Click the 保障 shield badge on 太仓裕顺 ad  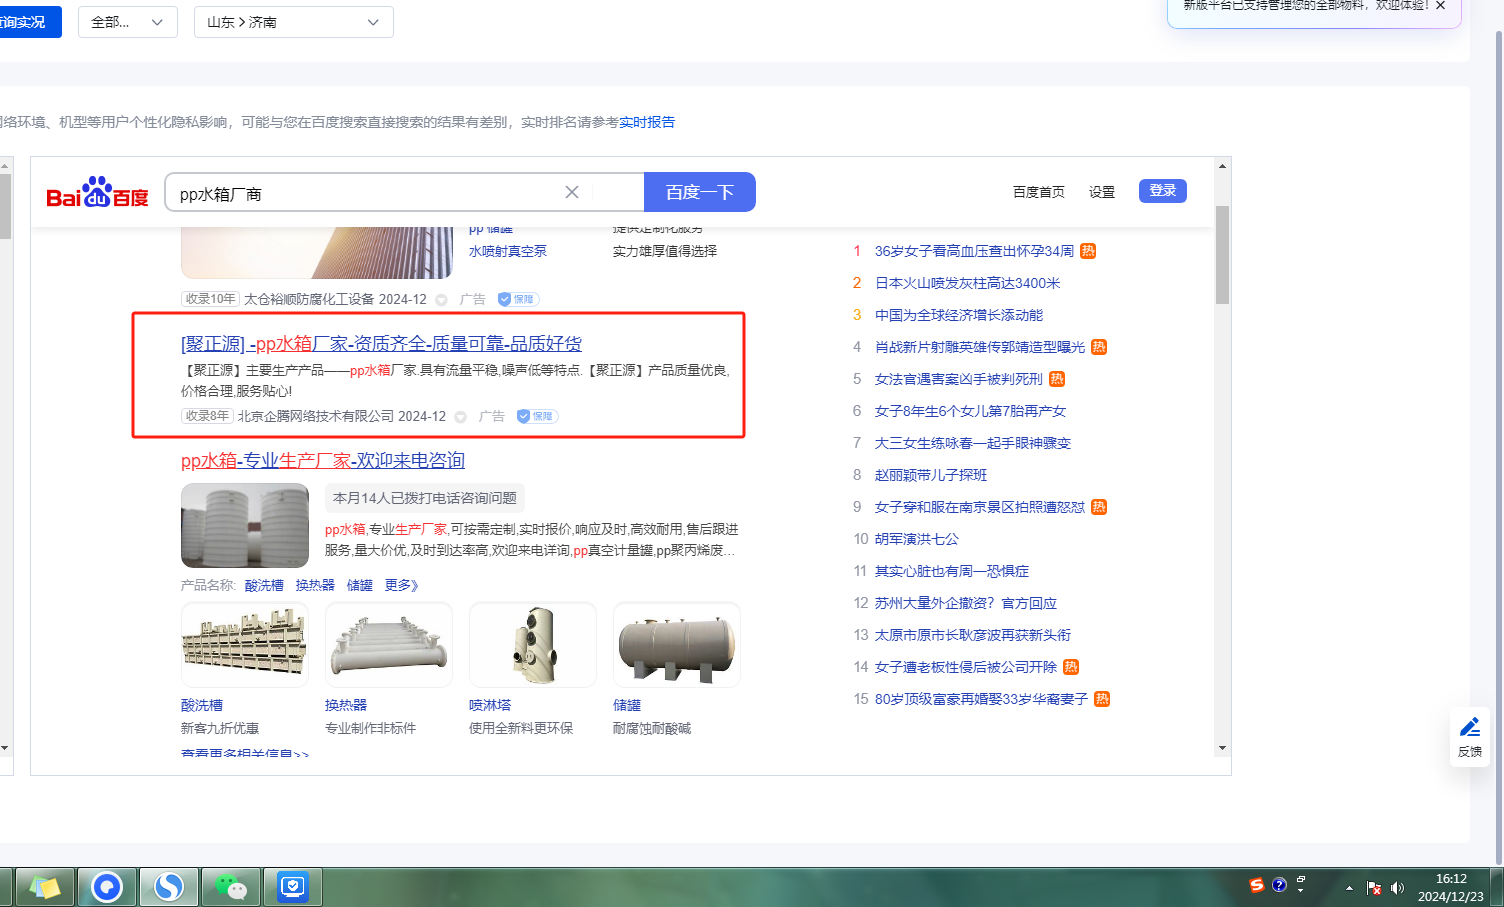click(x=519, y=299)
